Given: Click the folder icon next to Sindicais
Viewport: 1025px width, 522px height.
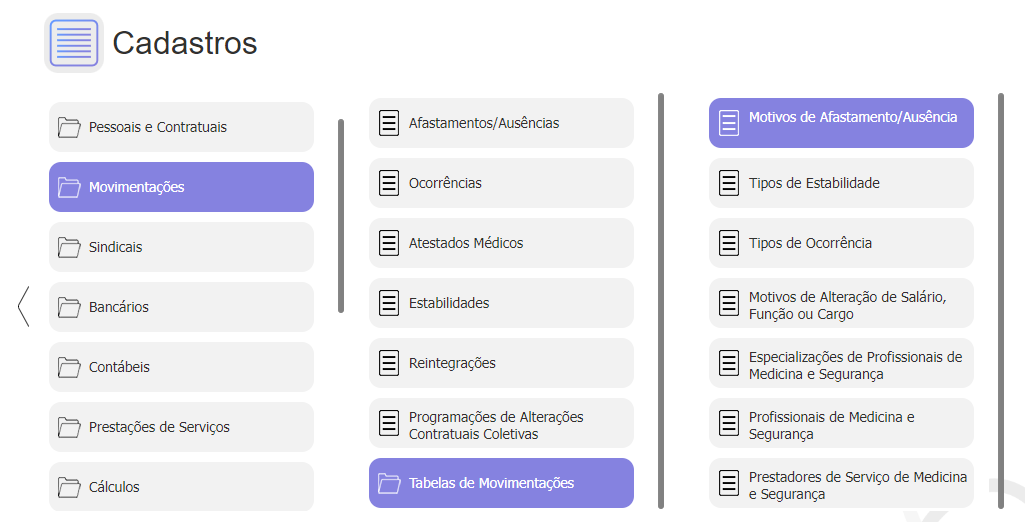Looking at the screenshot, I should pyautogui.click(x=69, y=247).
